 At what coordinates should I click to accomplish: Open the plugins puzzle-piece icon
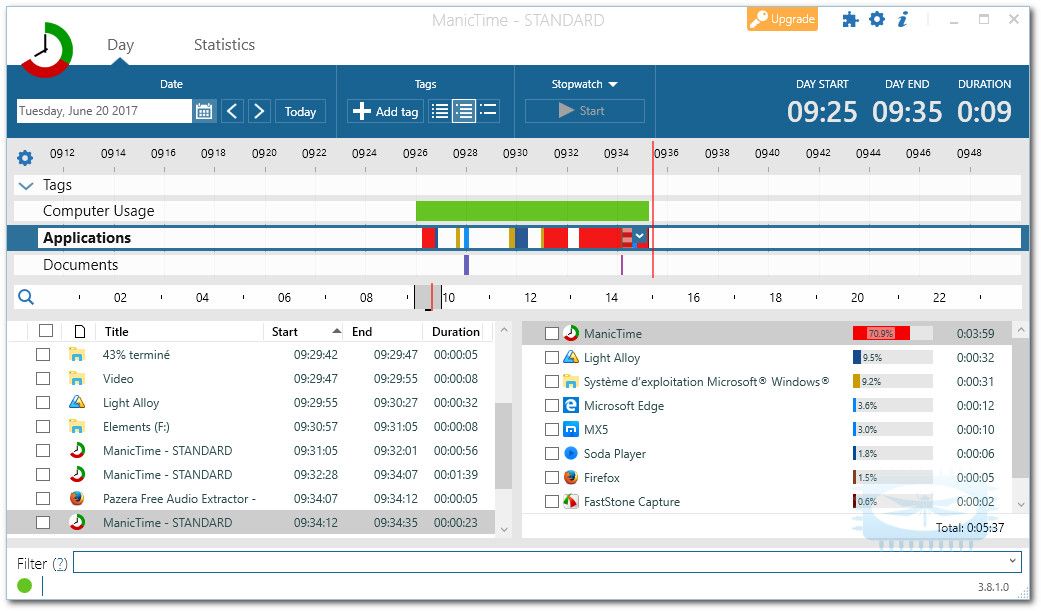click(x=850, y=20)
